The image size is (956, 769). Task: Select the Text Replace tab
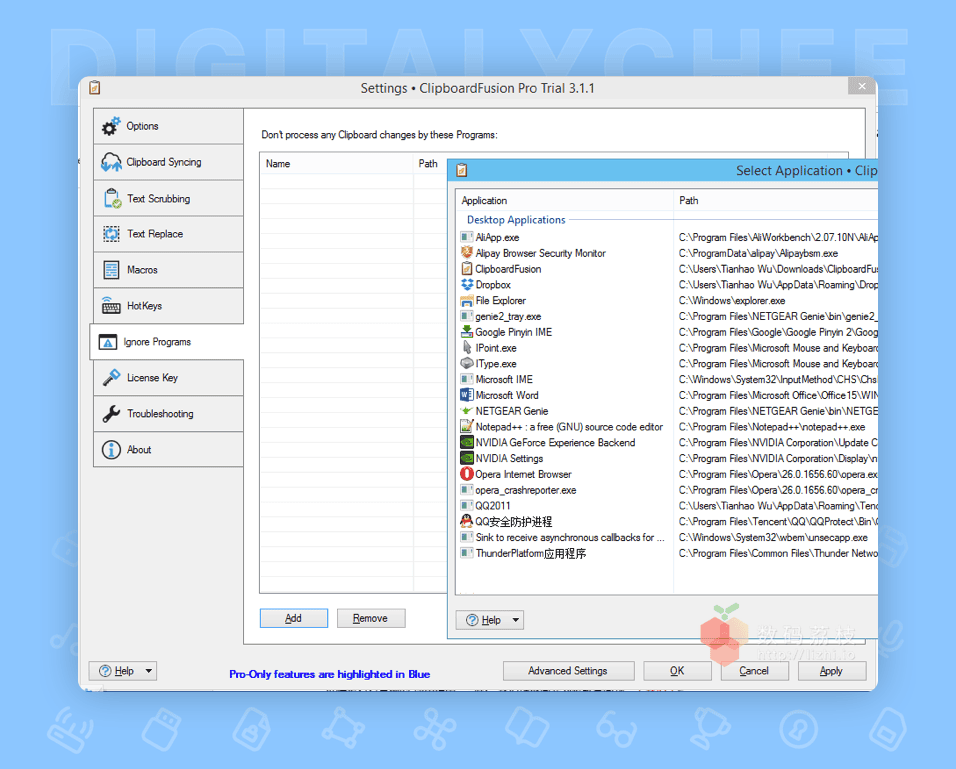click(168, 234)
